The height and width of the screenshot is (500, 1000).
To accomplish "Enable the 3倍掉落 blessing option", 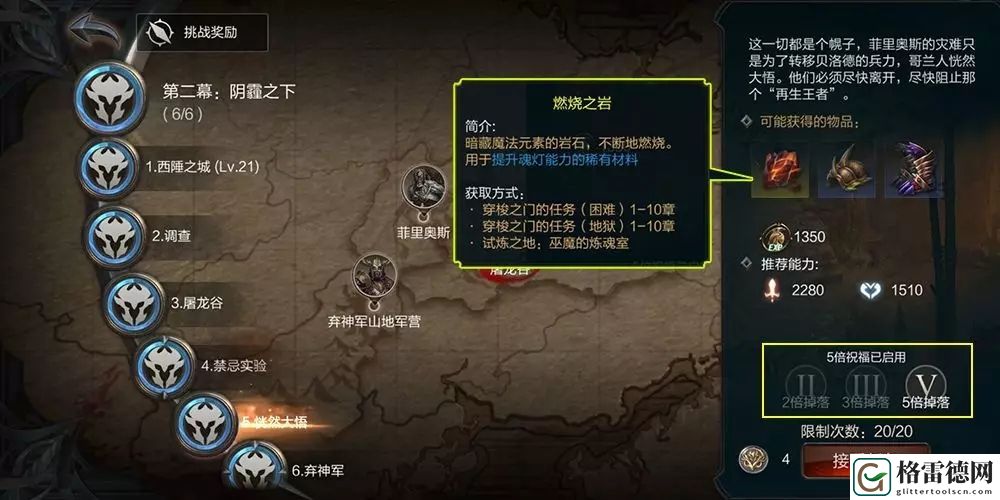I will [x=865, y=387].
